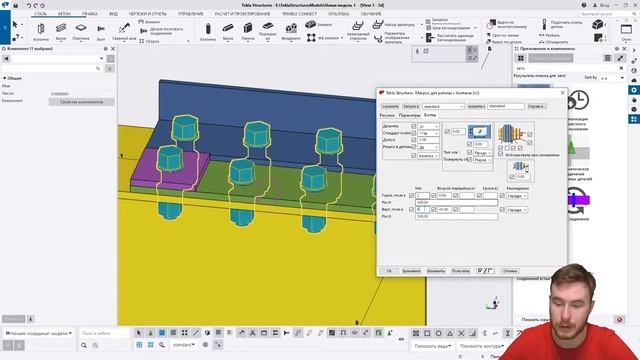The image size is (640, 360).
Task: Select the steel Column (Колонна) tool
Action: pos(41,31)
